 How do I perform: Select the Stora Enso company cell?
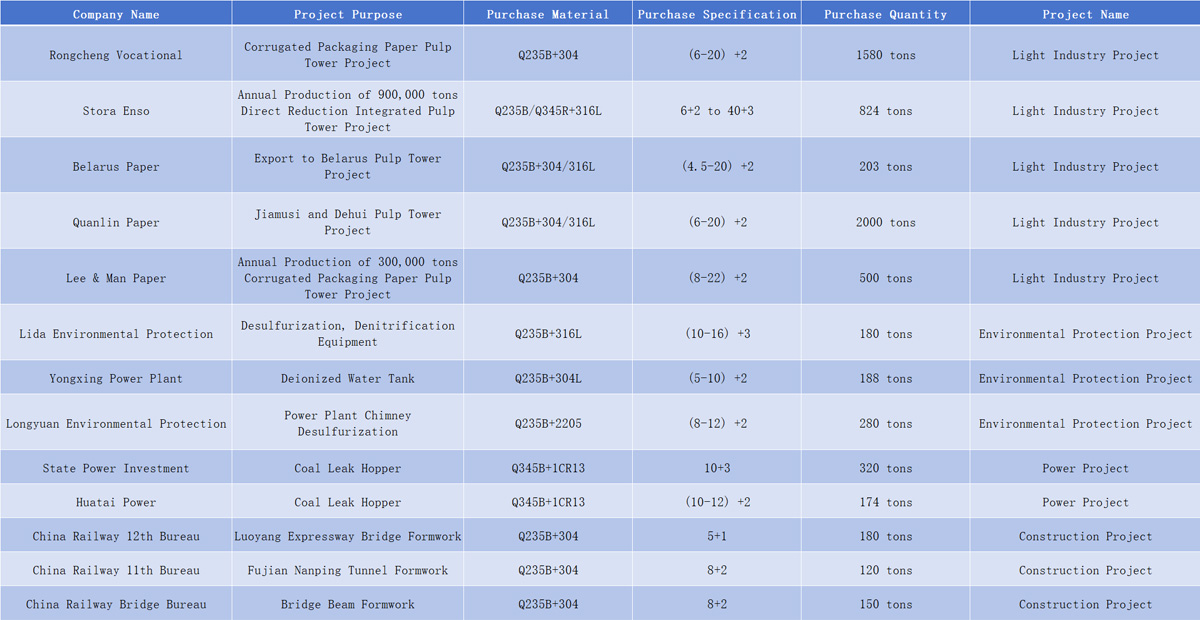click(x=116, y=111)
